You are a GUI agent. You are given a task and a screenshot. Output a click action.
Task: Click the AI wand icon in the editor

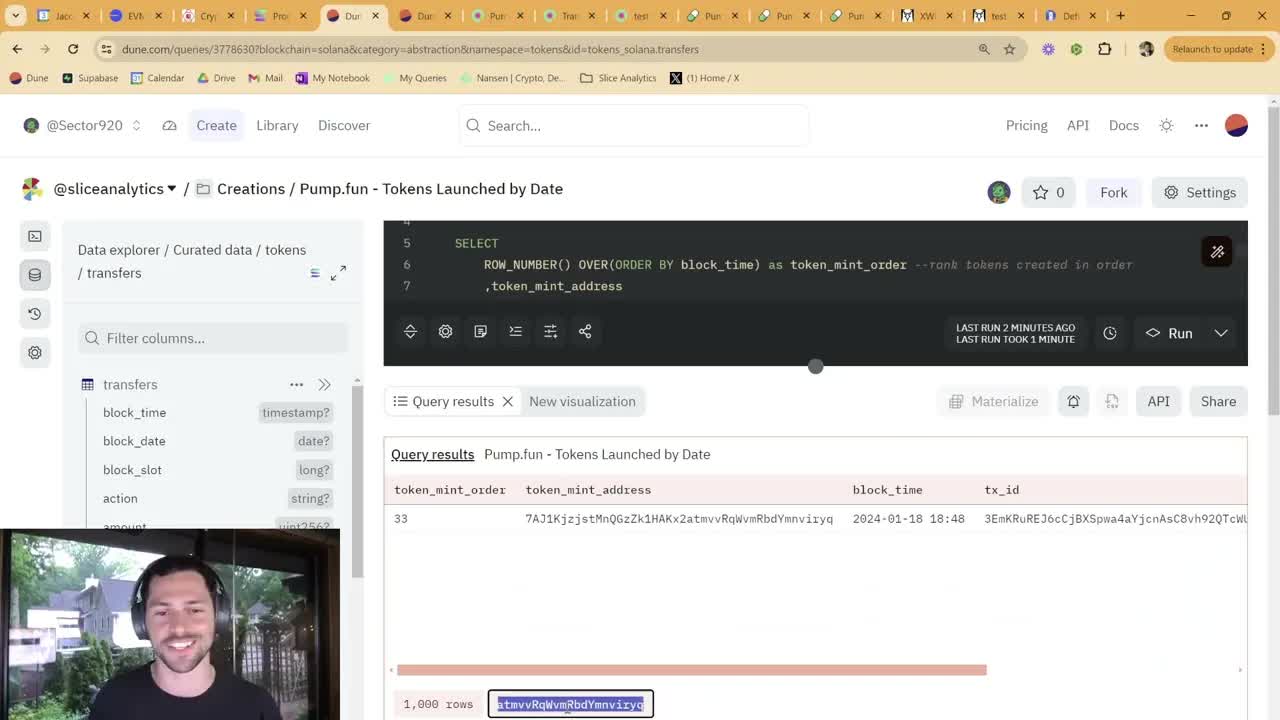click(1217, 252)
